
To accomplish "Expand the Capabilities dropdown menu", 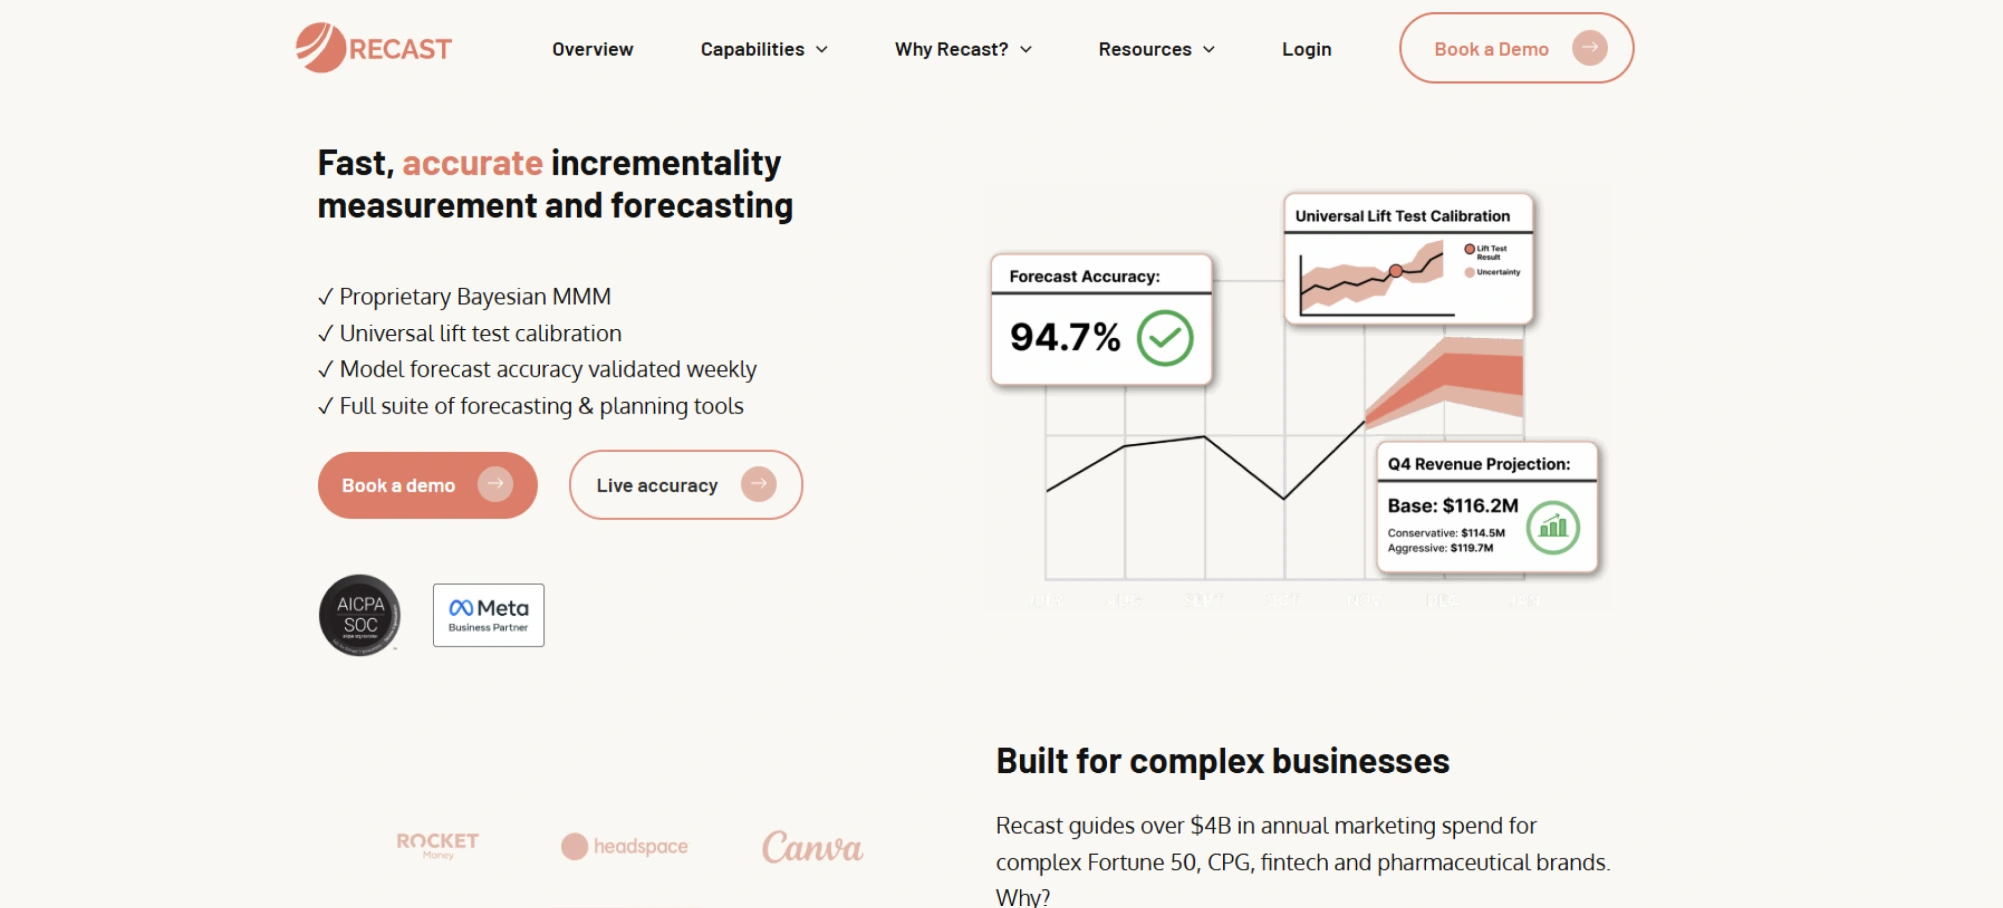I will tap(764, 49).
